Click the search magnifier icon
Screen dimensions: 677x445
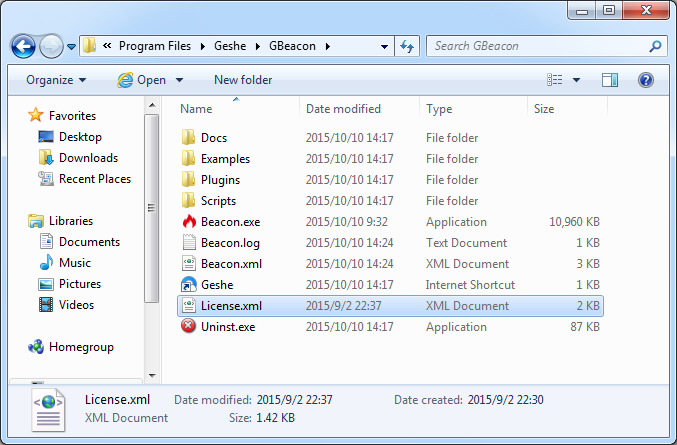655,46
